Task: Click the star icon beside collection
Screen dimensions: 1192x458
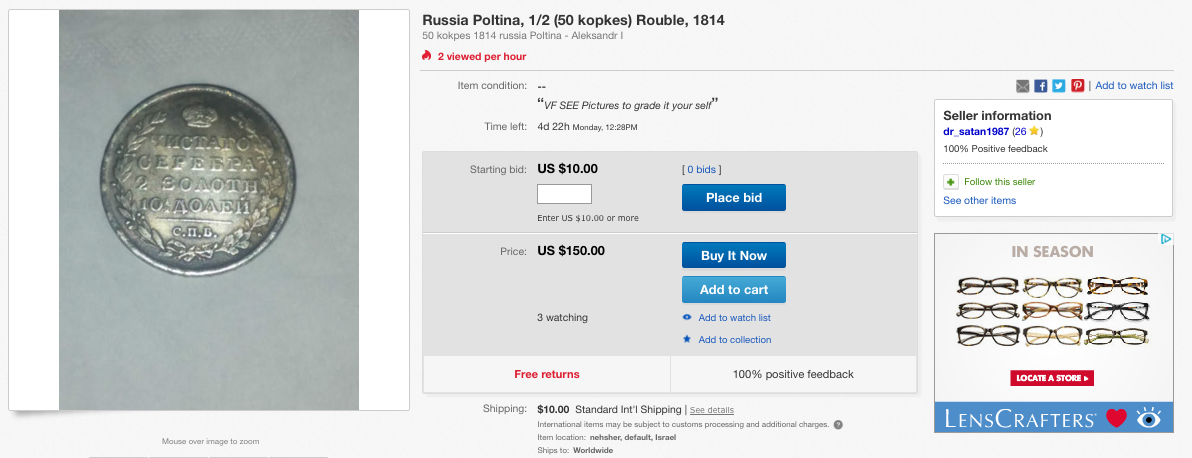Action: coord(687,340)
